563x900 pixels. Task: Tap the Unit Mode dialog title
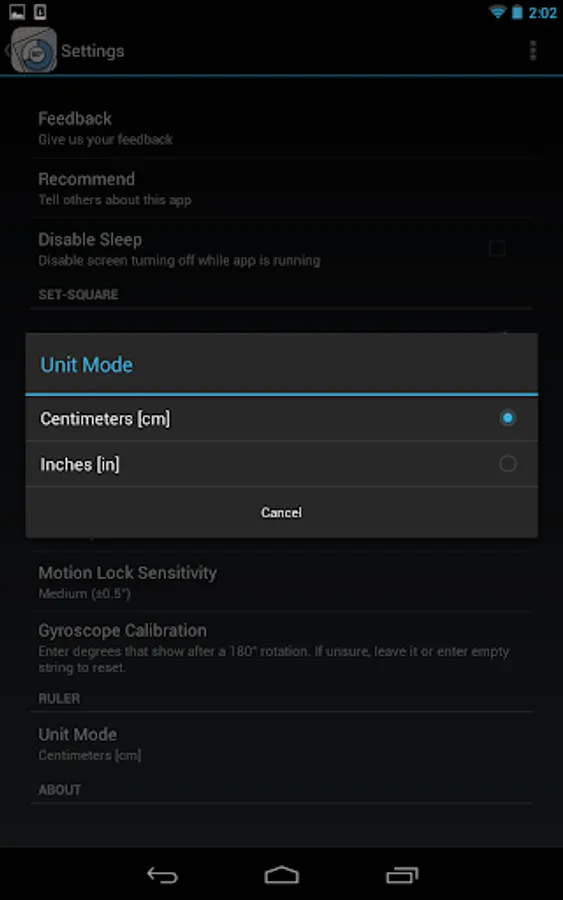tap(87, 365)
